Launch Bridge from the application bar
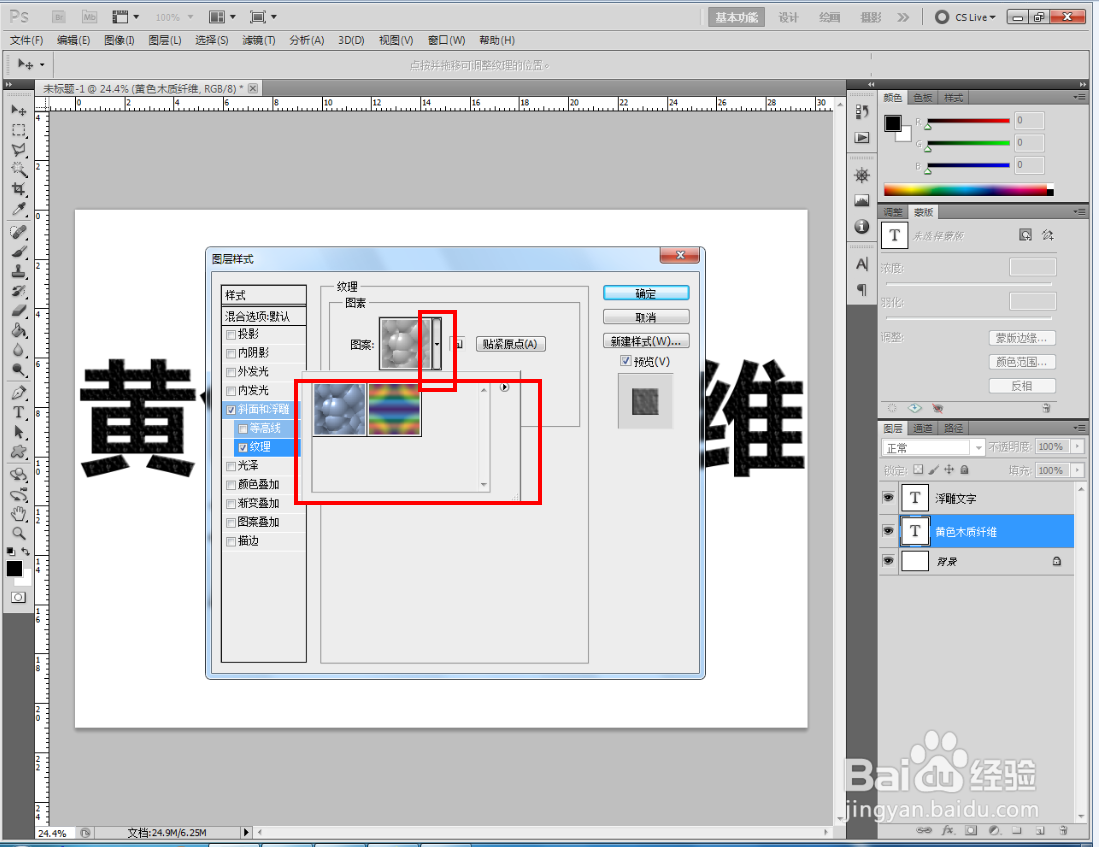Viewport: 1099px width, 847px height. pyautogui.click(x=60, y=17)
